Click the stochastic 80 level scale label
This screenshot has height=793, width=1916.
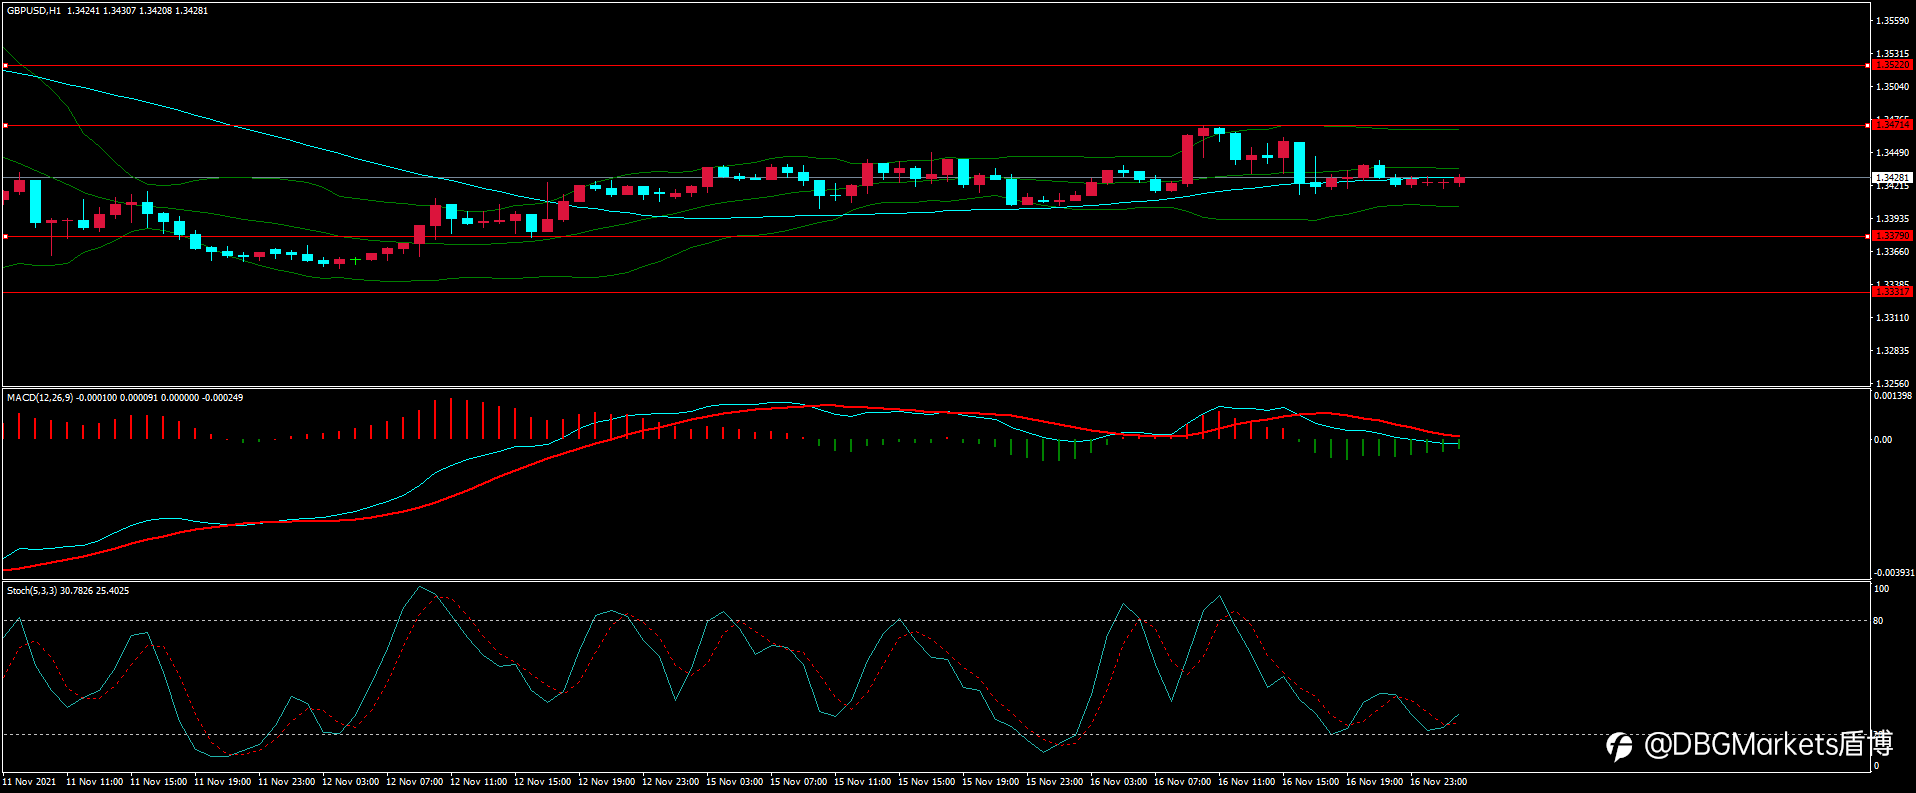(1878, 621)
